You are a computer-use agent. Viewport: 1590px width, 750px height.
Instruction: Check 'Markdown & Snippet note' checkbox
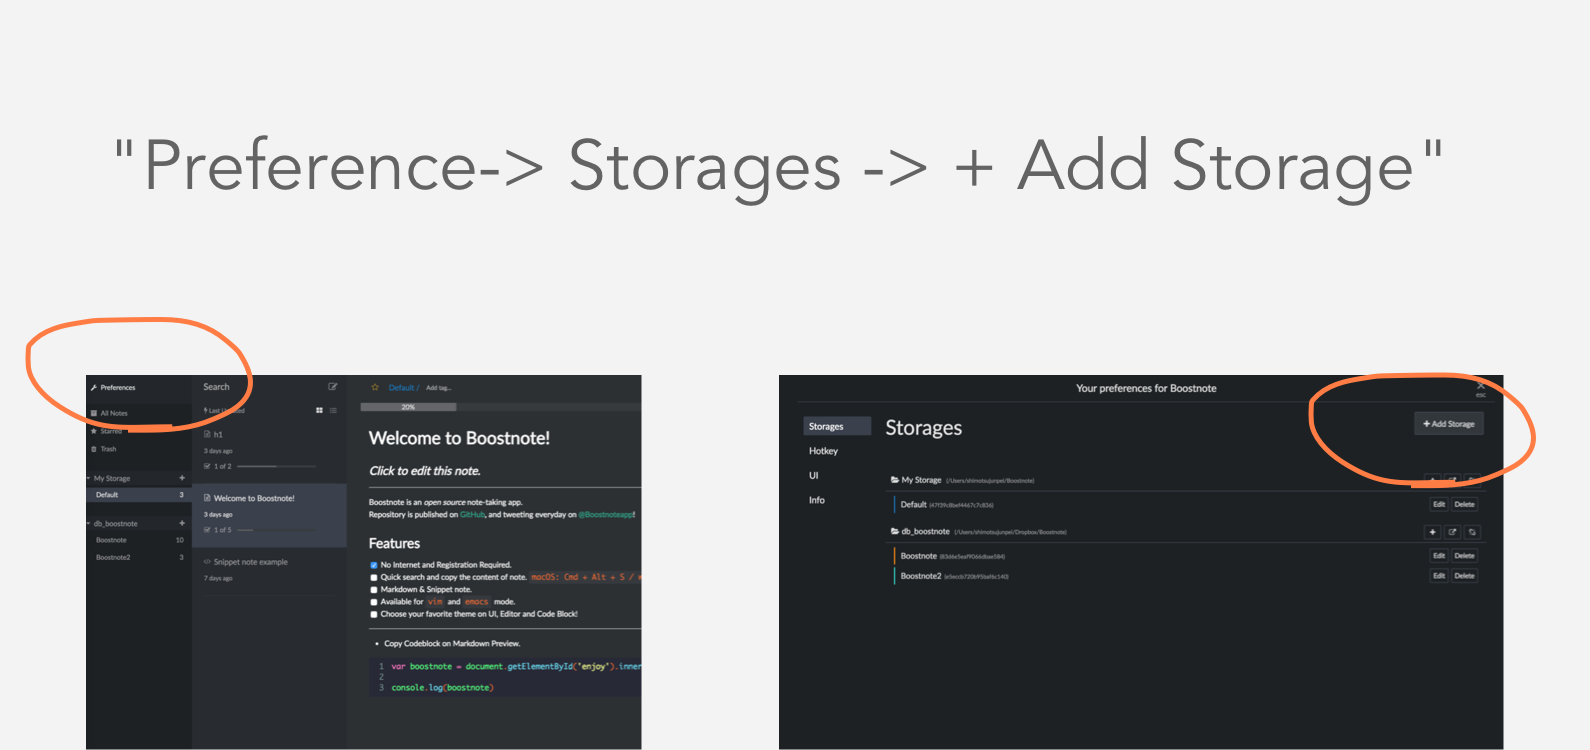[374, 590]
